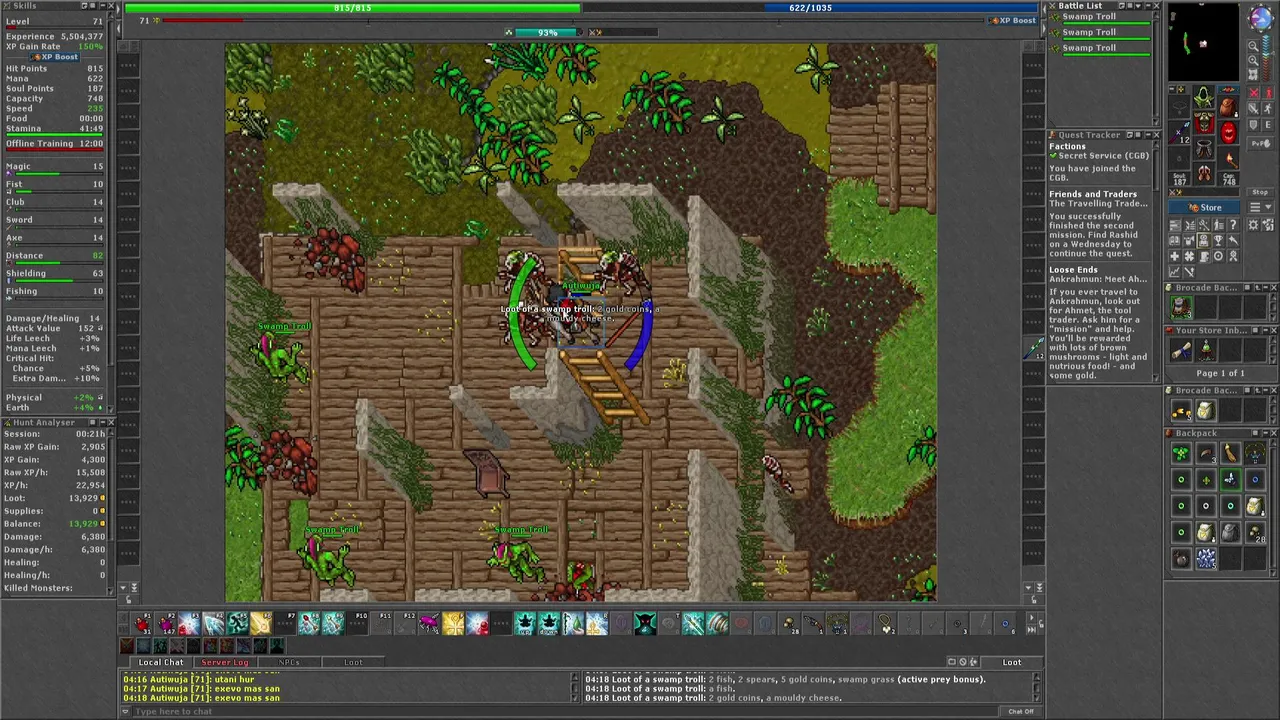Click the action bar potion with count 147
Screen dimensions: 1280x720
(x=166, y=623)
